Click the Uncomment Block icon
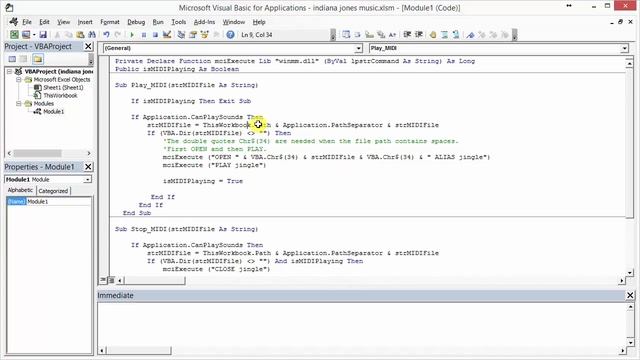This screenshot has width=640, height=360. pos(456,35)
